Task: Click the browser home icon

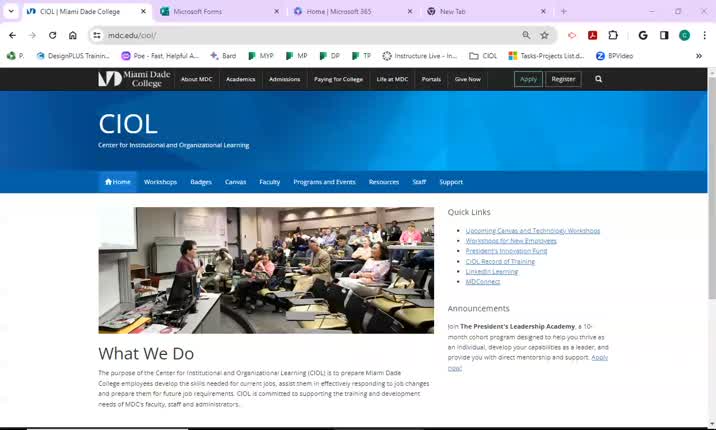Action: 73,35
